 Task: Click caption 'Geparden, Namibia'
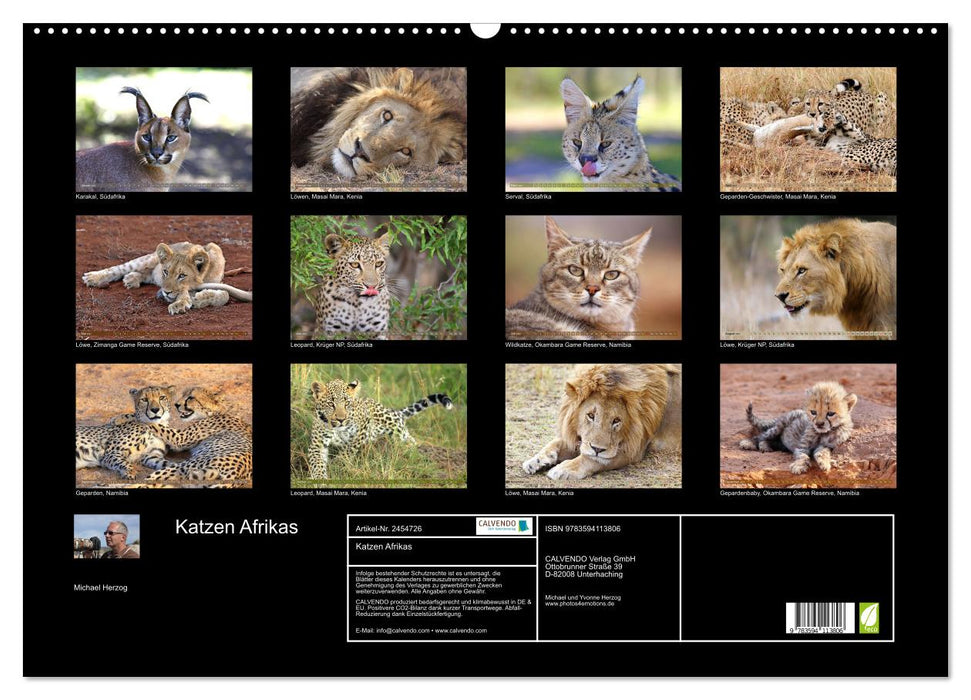[x=102, y=493]
